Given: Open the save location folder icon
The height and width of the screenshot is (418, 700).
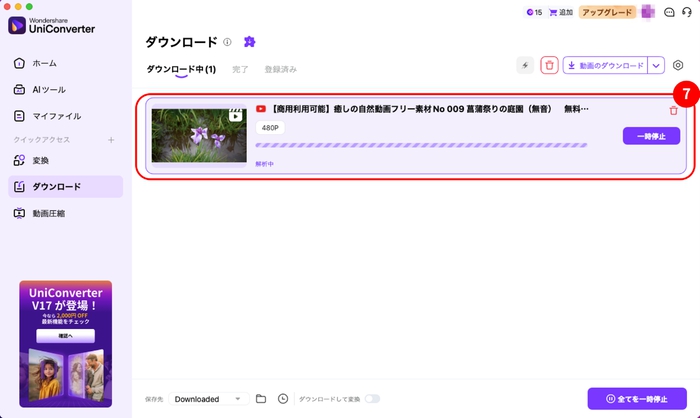Looking at the screenshot, I should pyautogui.click(x=261, y=398).
